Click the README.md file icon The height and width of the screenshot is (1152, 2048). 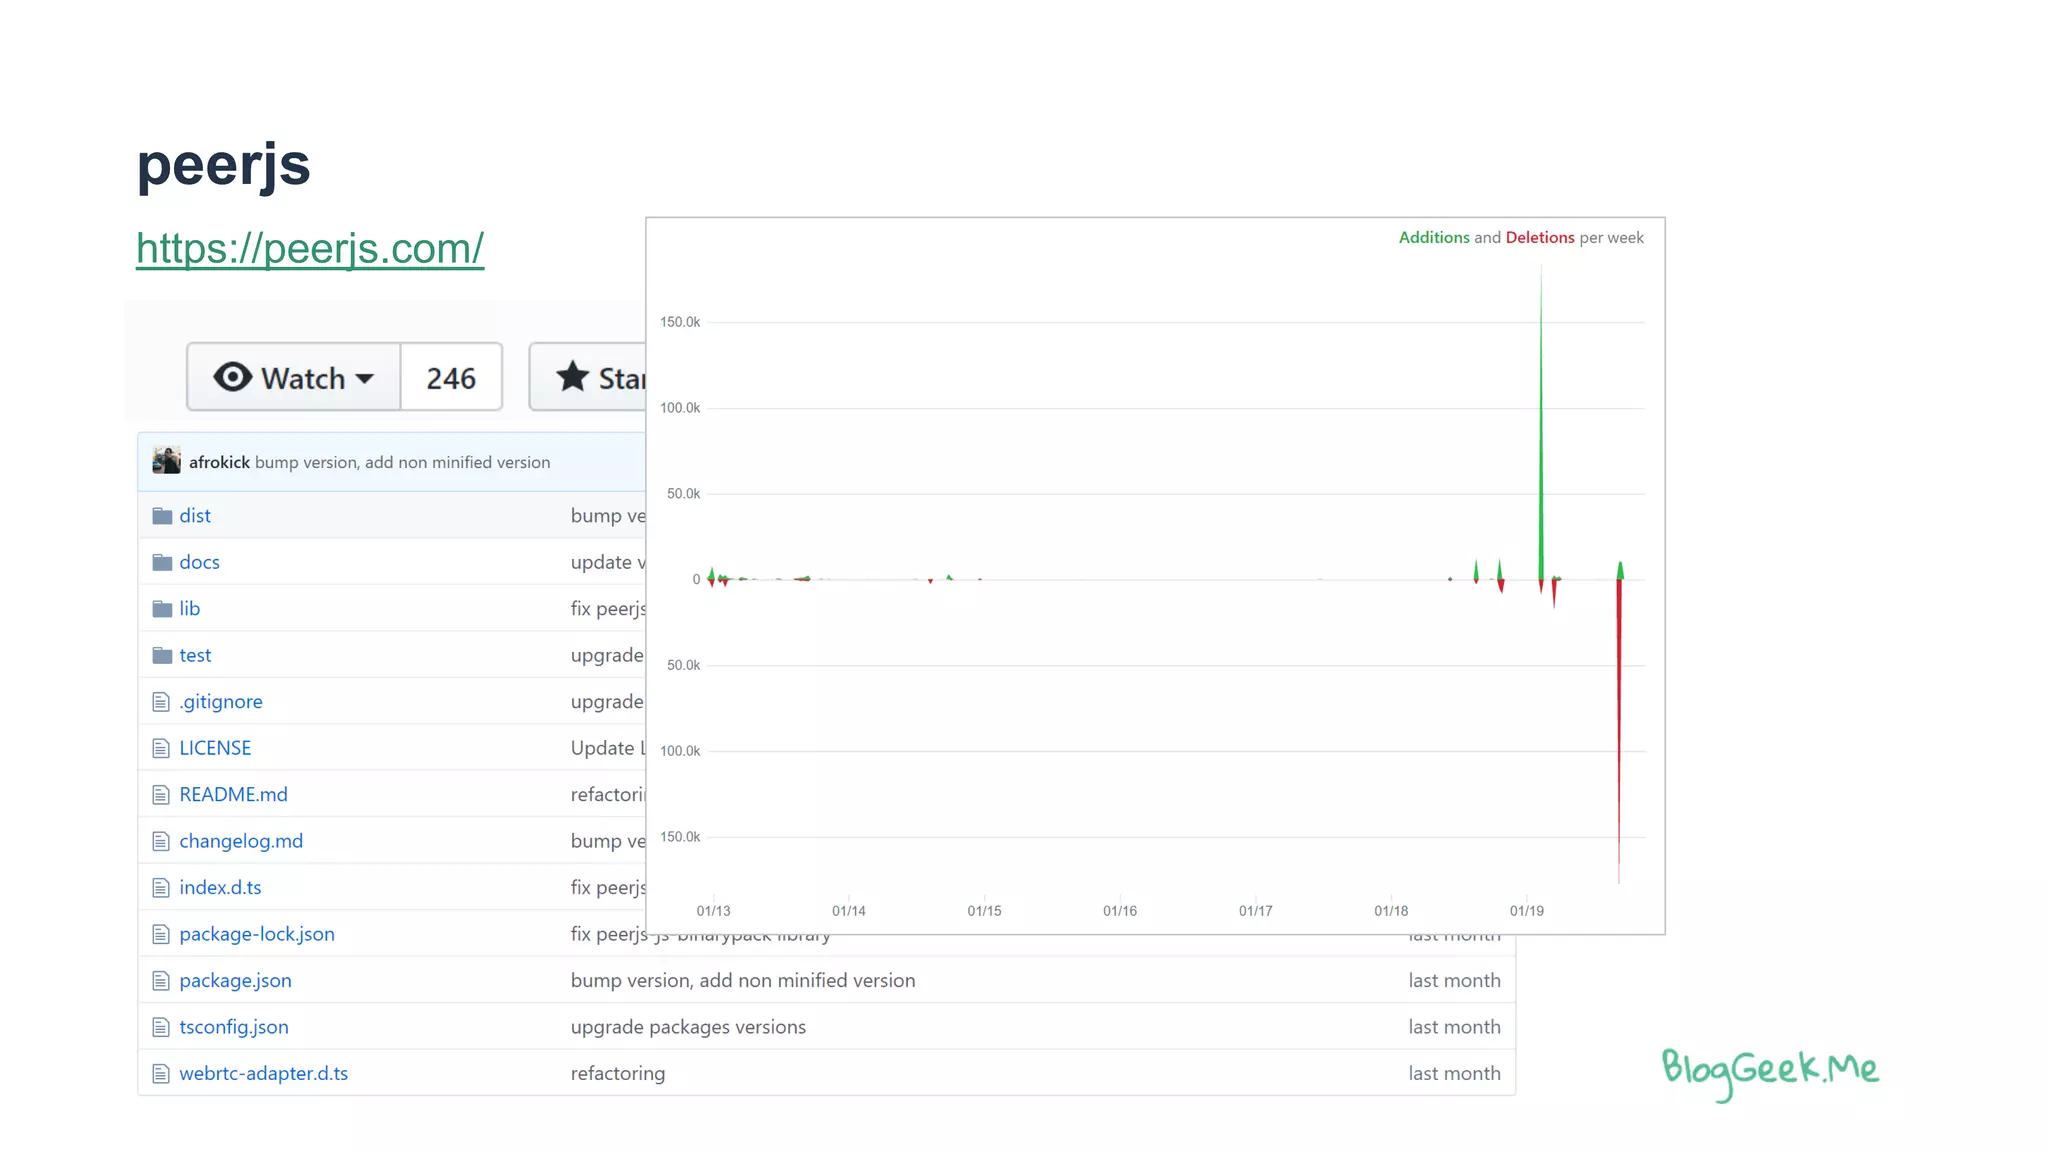(161, 795)
